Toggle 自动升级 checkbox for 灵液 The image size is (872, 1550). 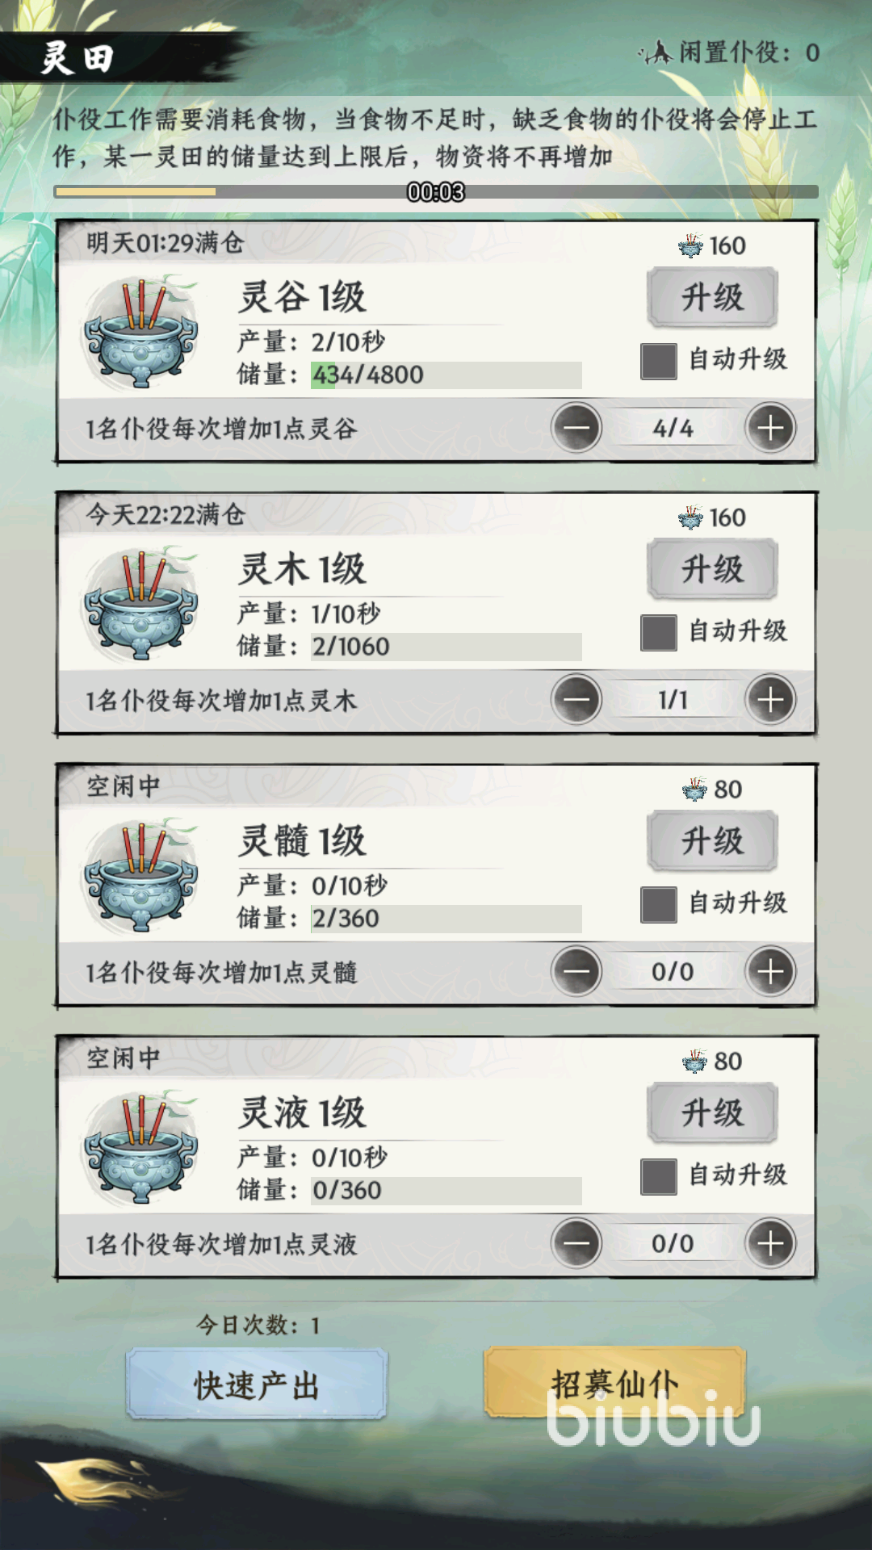point(658,1176)
